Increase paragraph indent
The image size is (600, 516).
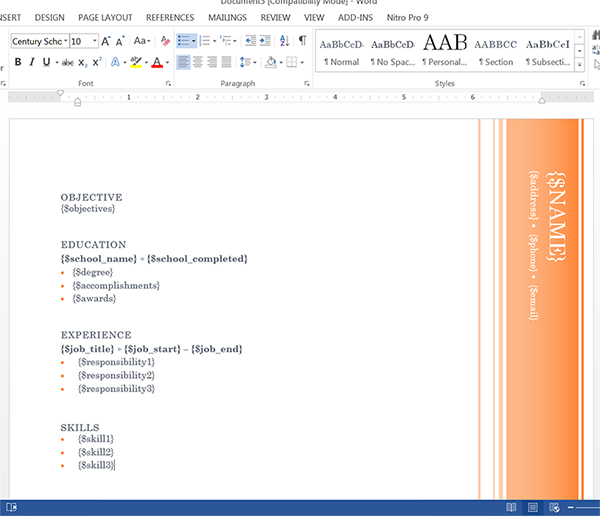click(x=265, y=41)
